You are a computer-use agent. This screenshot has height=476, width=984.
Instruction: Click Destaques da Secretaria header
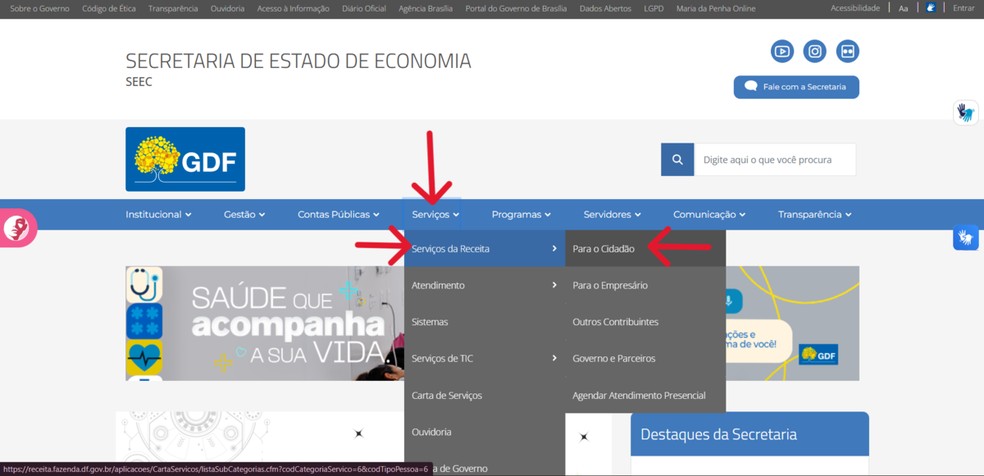pos(749,434)
